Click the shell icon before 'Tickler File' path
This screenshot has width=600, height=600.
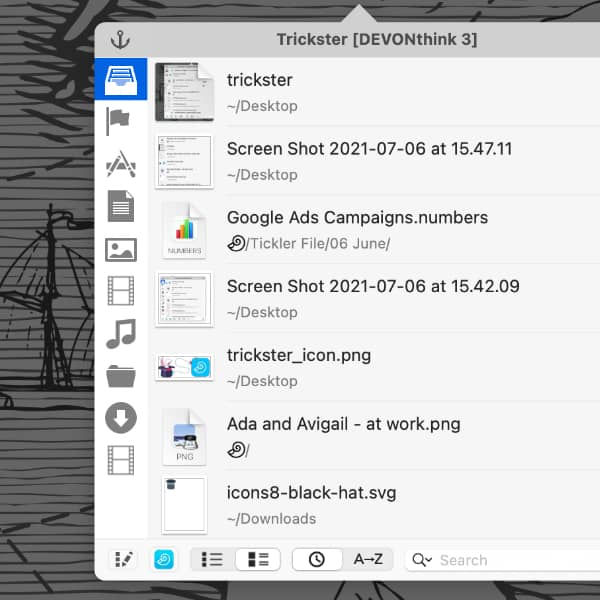click(x=236, y=243)
